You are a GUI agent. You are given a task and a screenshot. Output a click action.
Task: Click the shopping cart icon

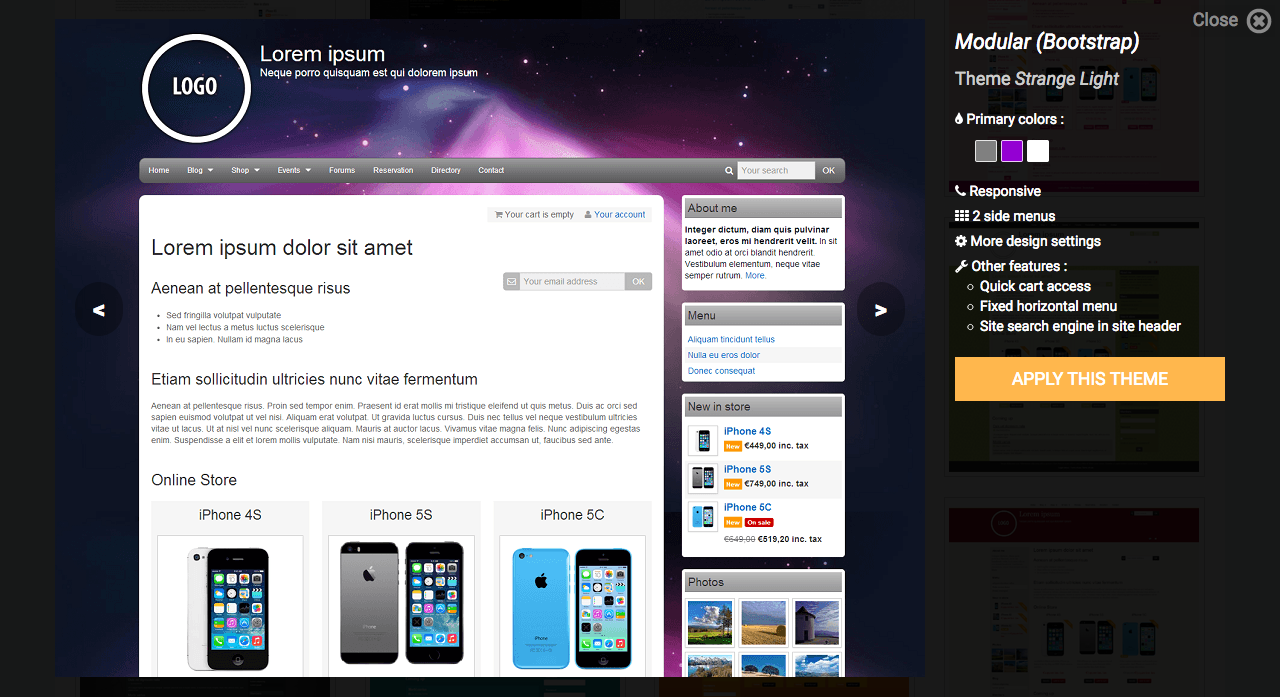pos(498,214)
